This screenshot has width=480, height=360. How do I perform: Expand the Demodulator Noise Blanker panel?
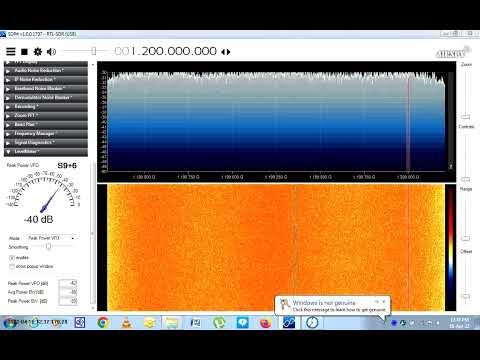[x=46, y=98]
